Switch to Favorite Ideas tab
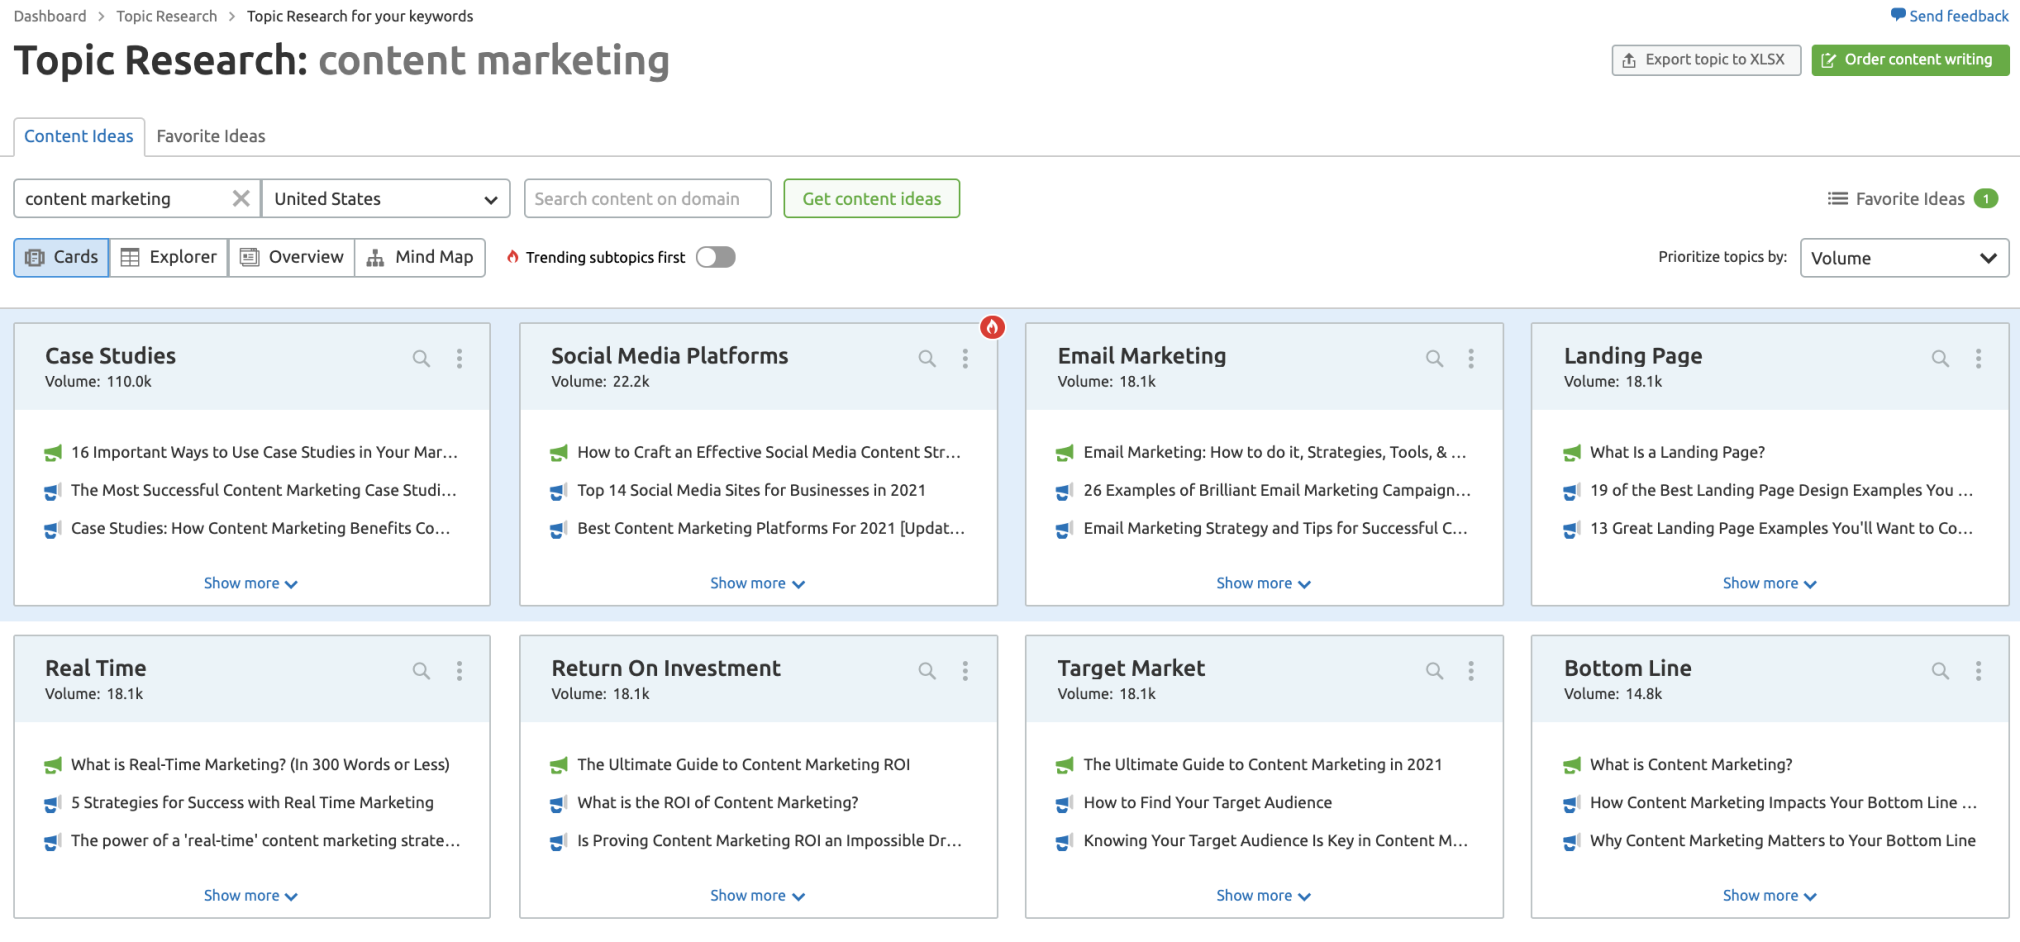Viewport: 2020px width, 942px height. pos(211,136)
